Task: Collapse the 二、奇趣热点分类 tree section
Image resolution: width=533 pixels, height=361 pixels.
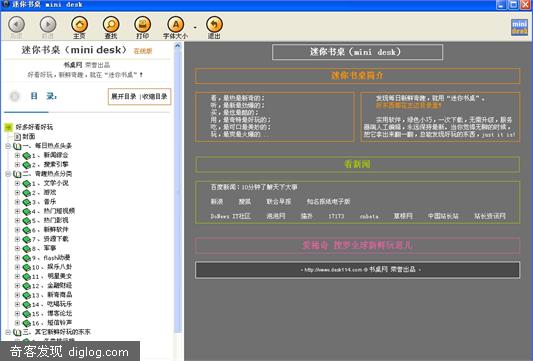Action: (8, 174)
